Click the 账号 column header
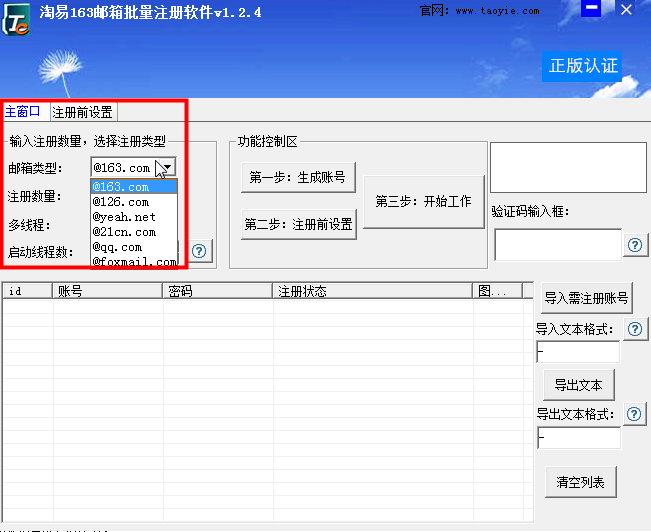This screenshot has height=532, width=651. click(x=107, y=291)
